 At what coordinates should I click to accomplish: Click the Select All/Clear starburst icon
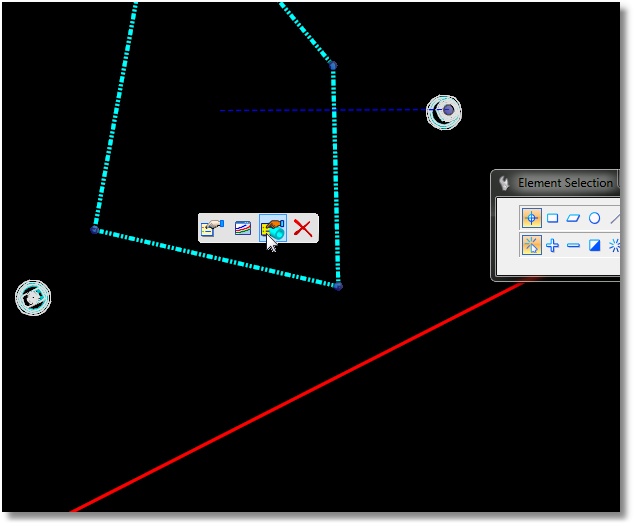point(615,245)
